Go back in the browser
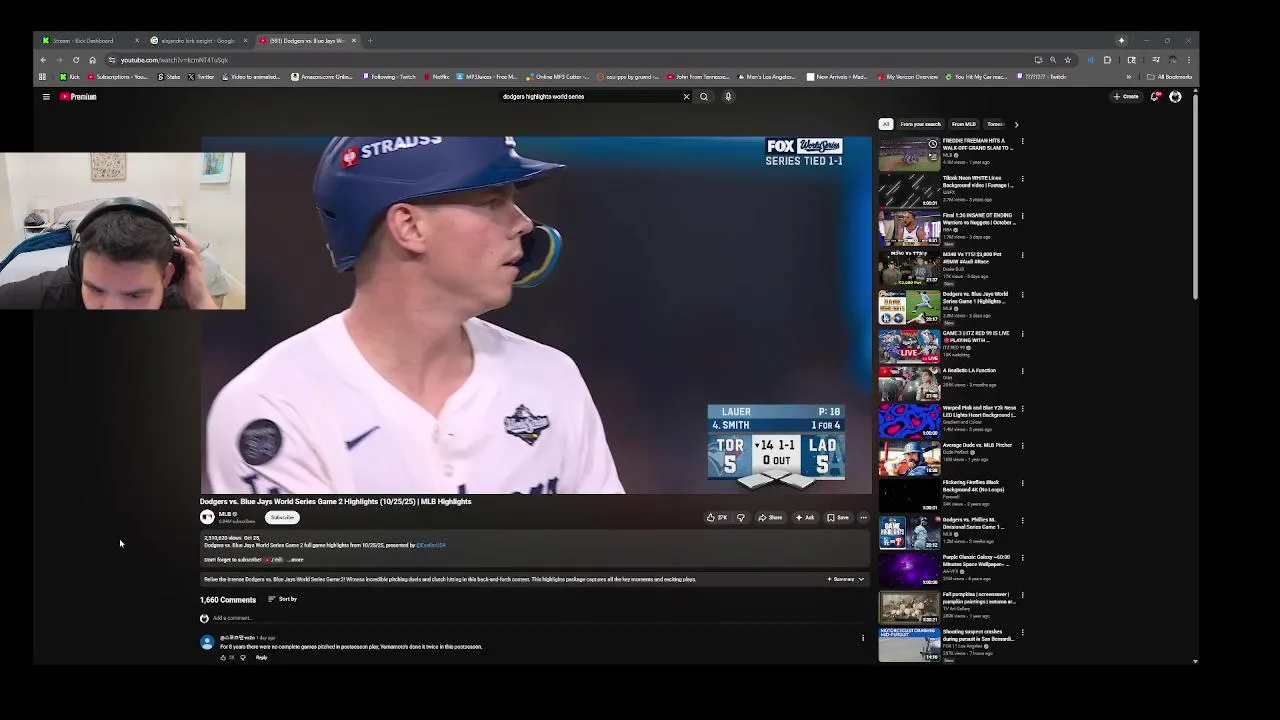Screen dimensions: 1280x720 43,60
